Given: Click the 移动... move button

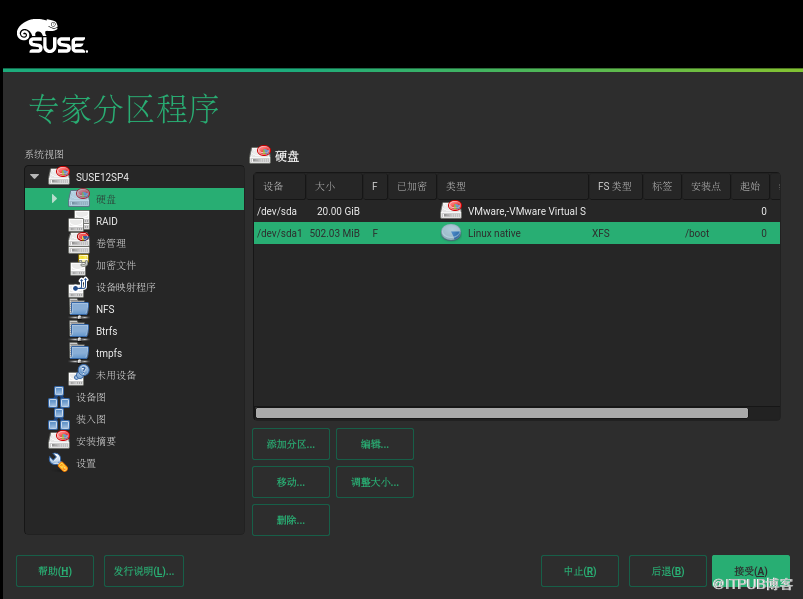Looking at the screenshot, I should tap(291, 482).
